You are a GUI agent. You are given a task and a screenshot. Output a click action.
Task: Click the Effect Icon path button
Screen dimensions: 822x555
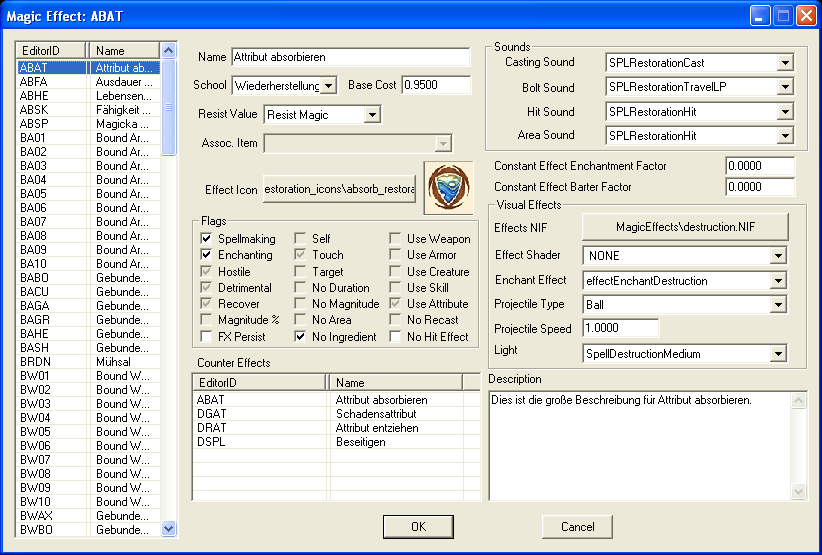point(339,189)
